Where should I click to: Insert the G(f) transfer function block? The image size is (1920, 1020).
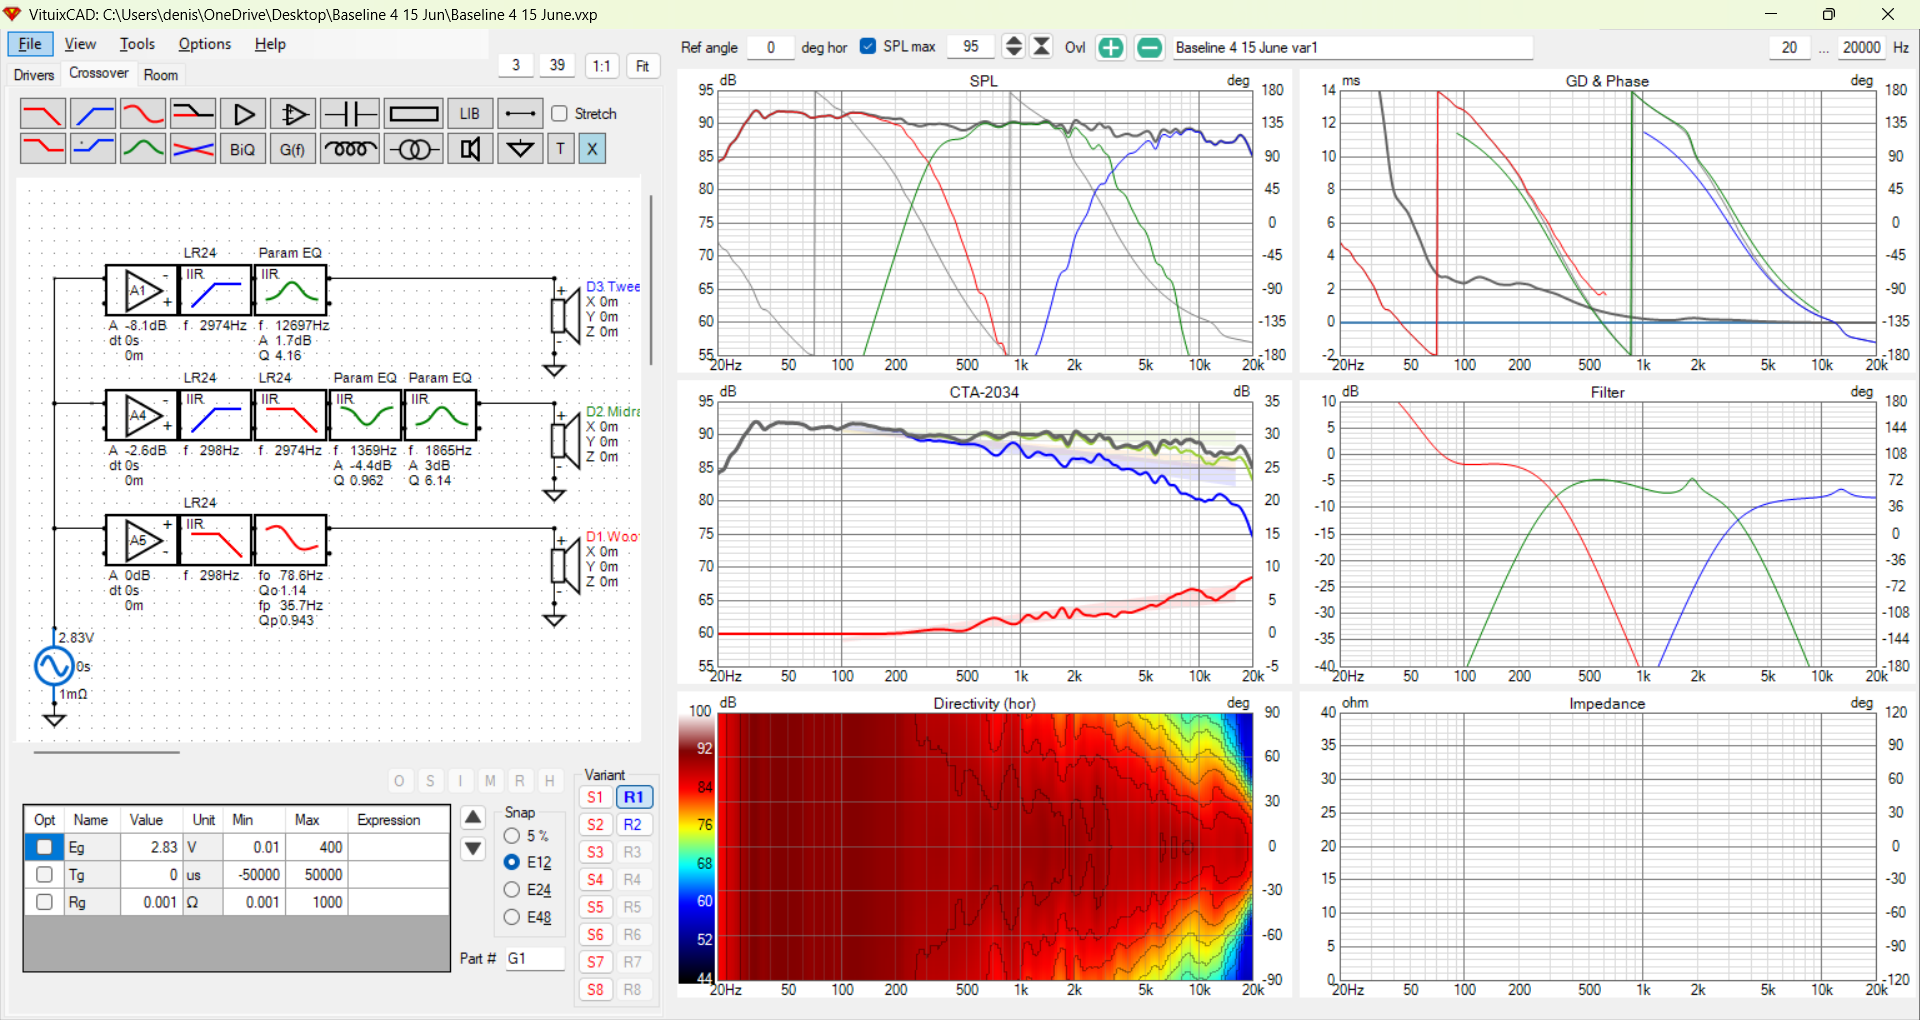tap(293, 149)
